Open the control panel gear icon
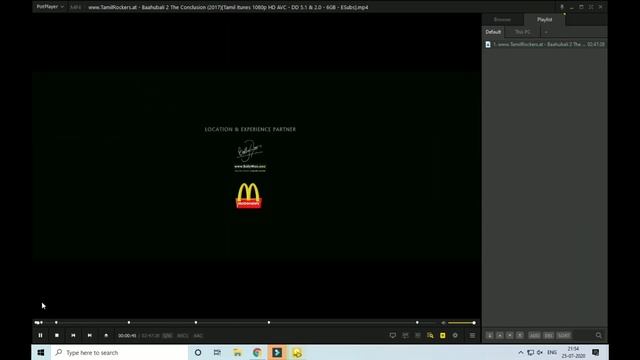This screenshot has height=360, width=640. coord(455,336)
